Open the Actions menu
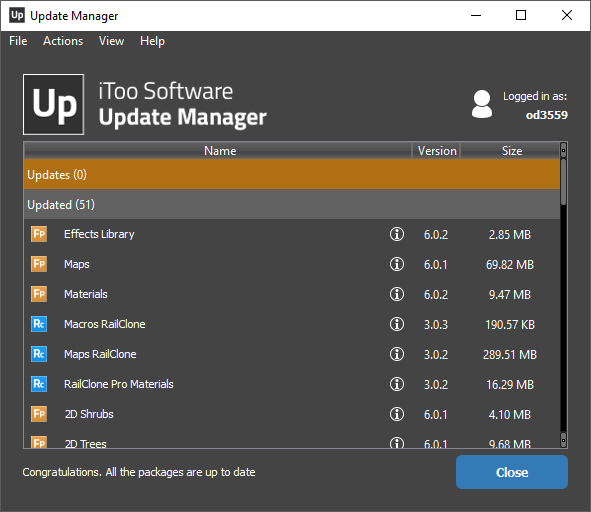Viewport: 591px width, 512px height. (x=63, y=41)
